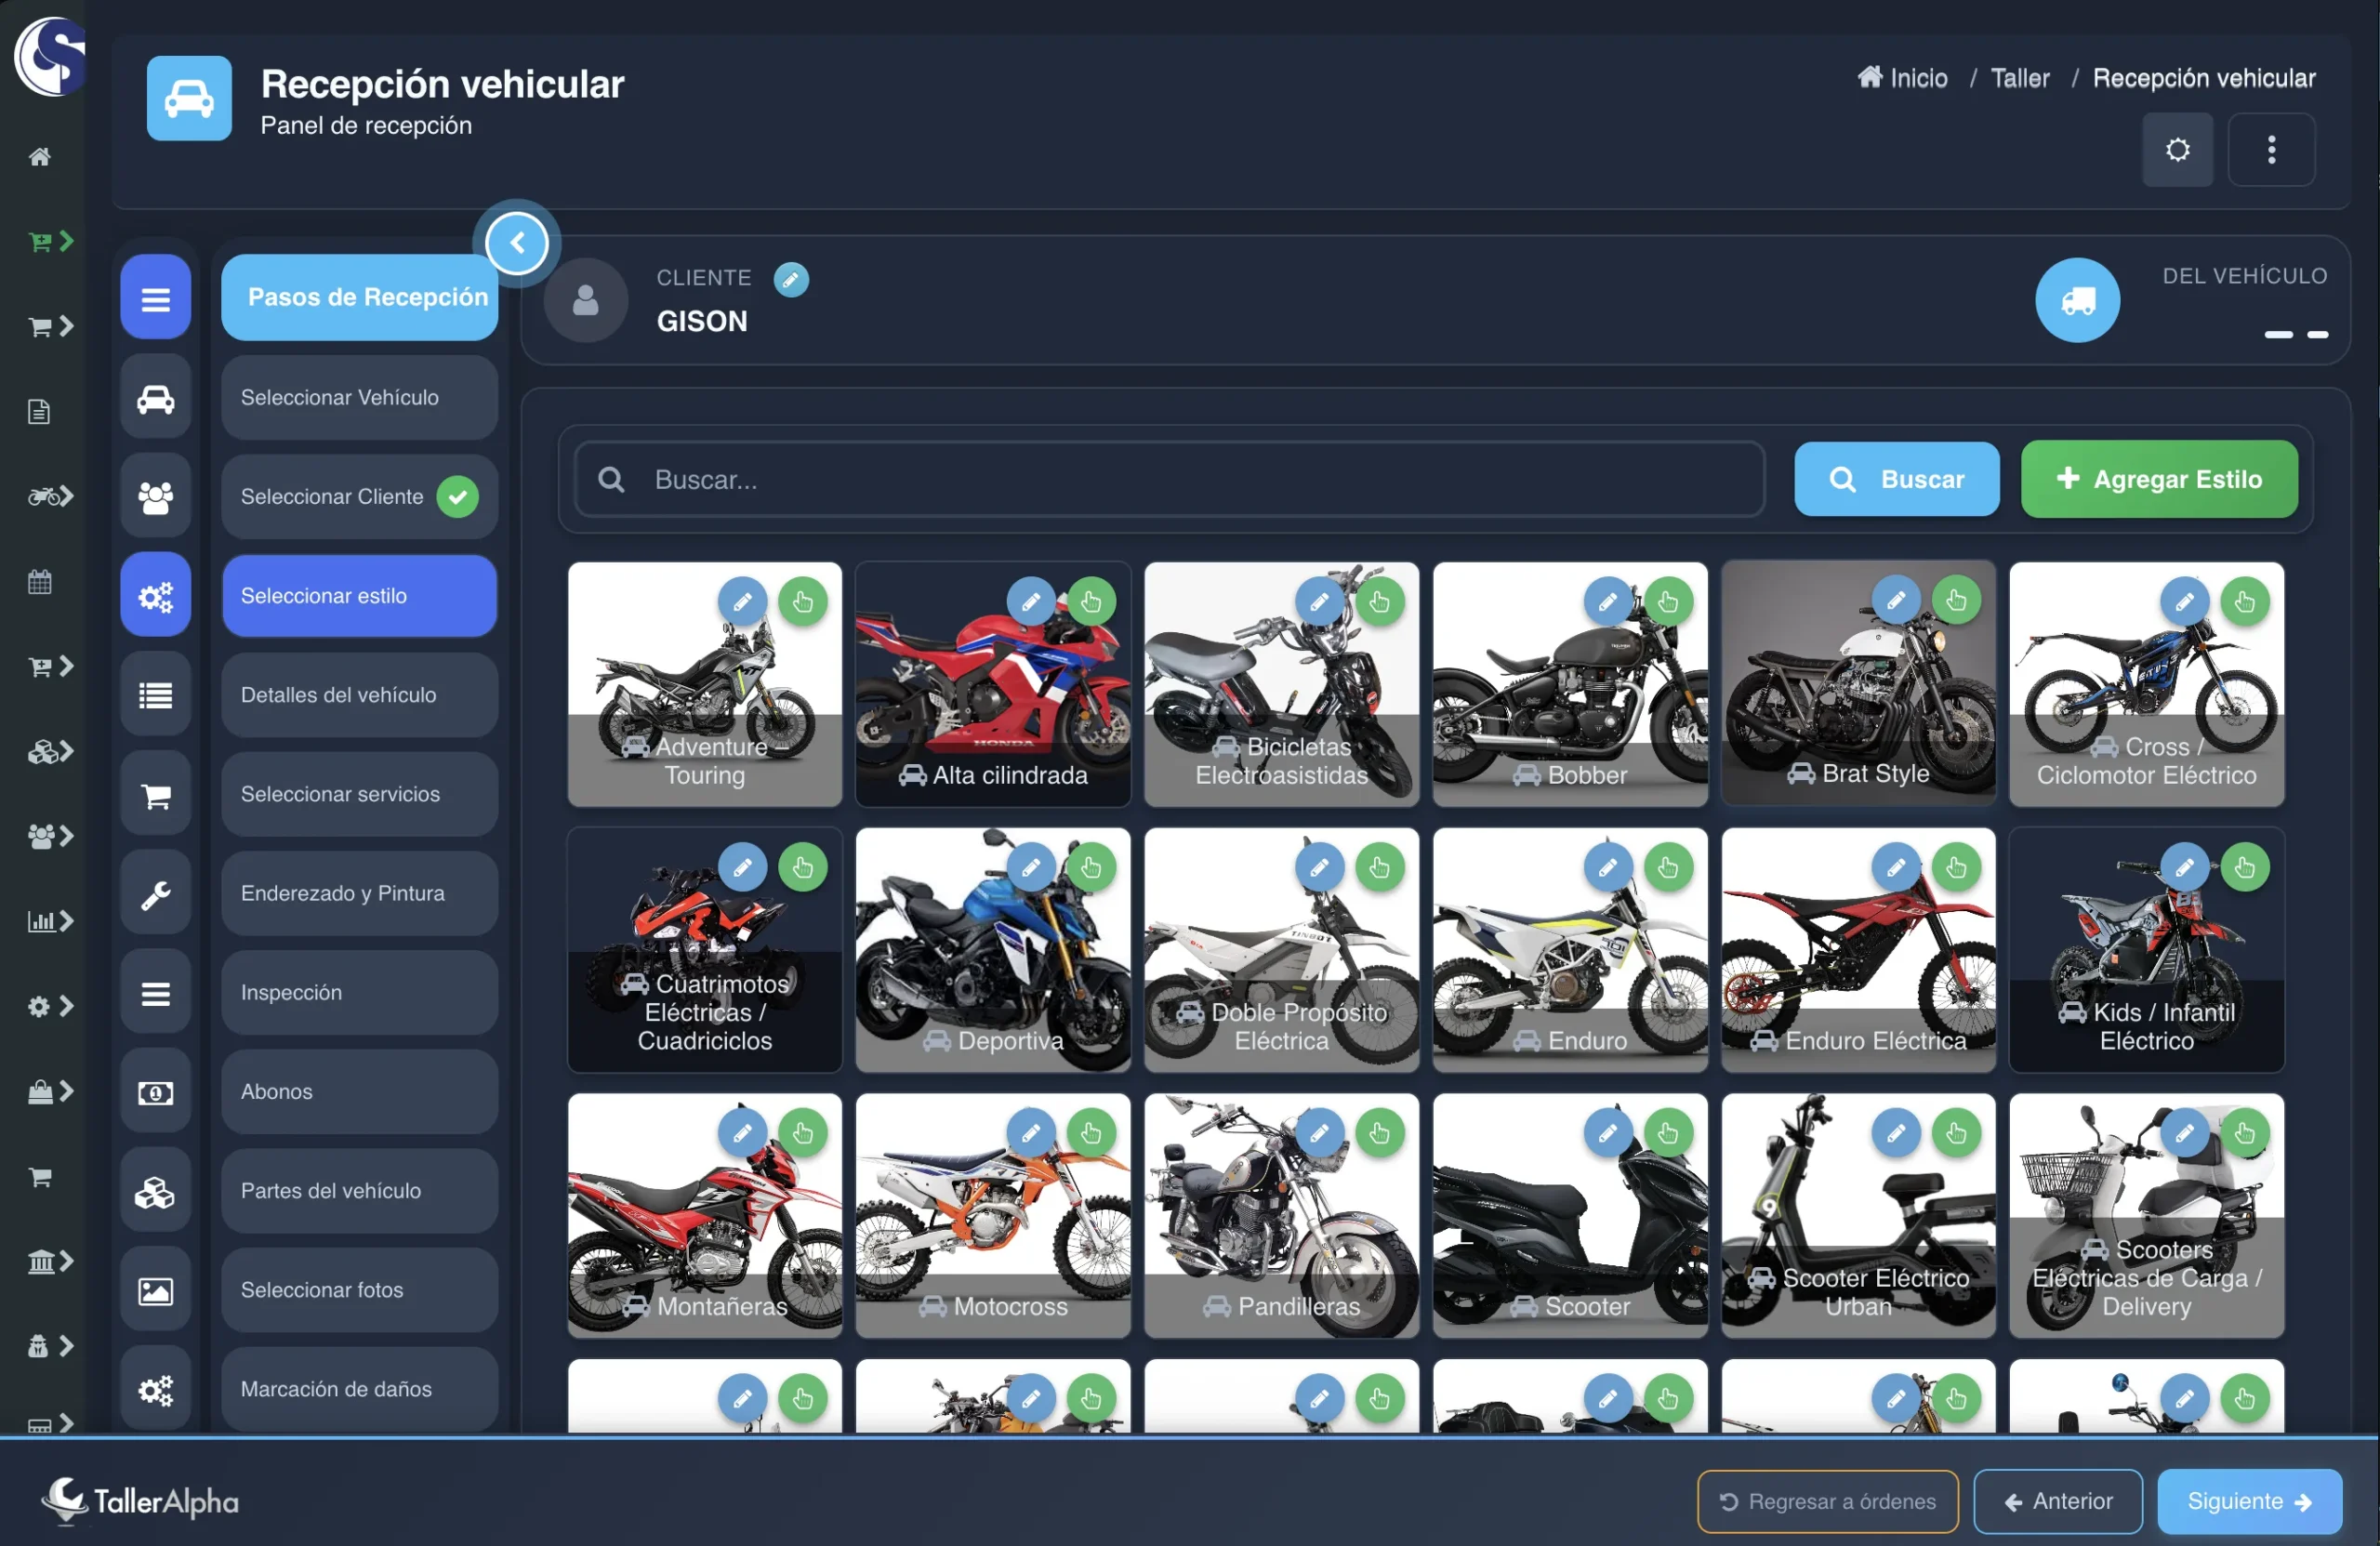Click the Agregar Estilo button

(2160, 479)
